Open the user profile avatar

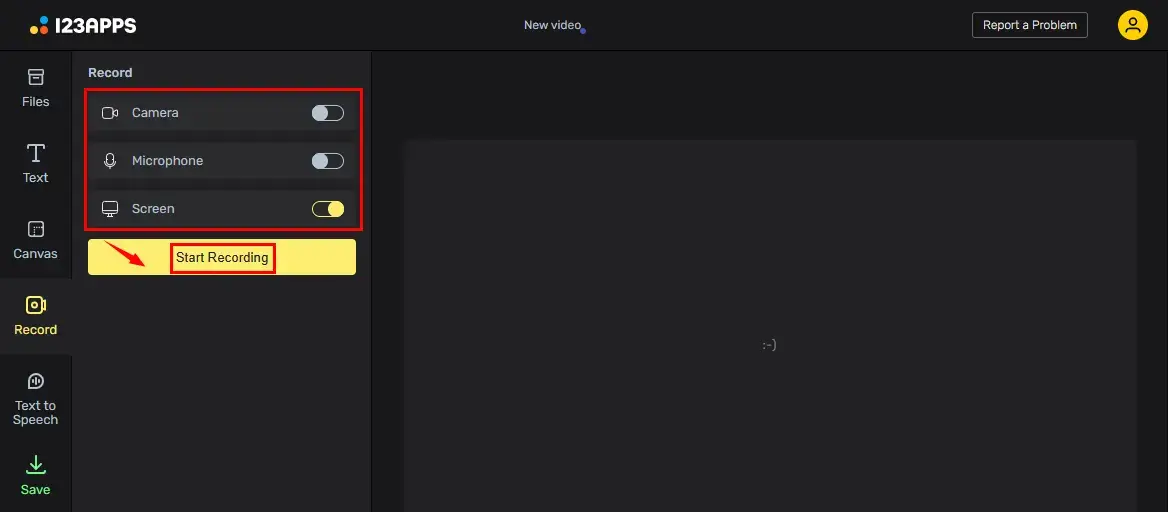(x=1132, y=25)
